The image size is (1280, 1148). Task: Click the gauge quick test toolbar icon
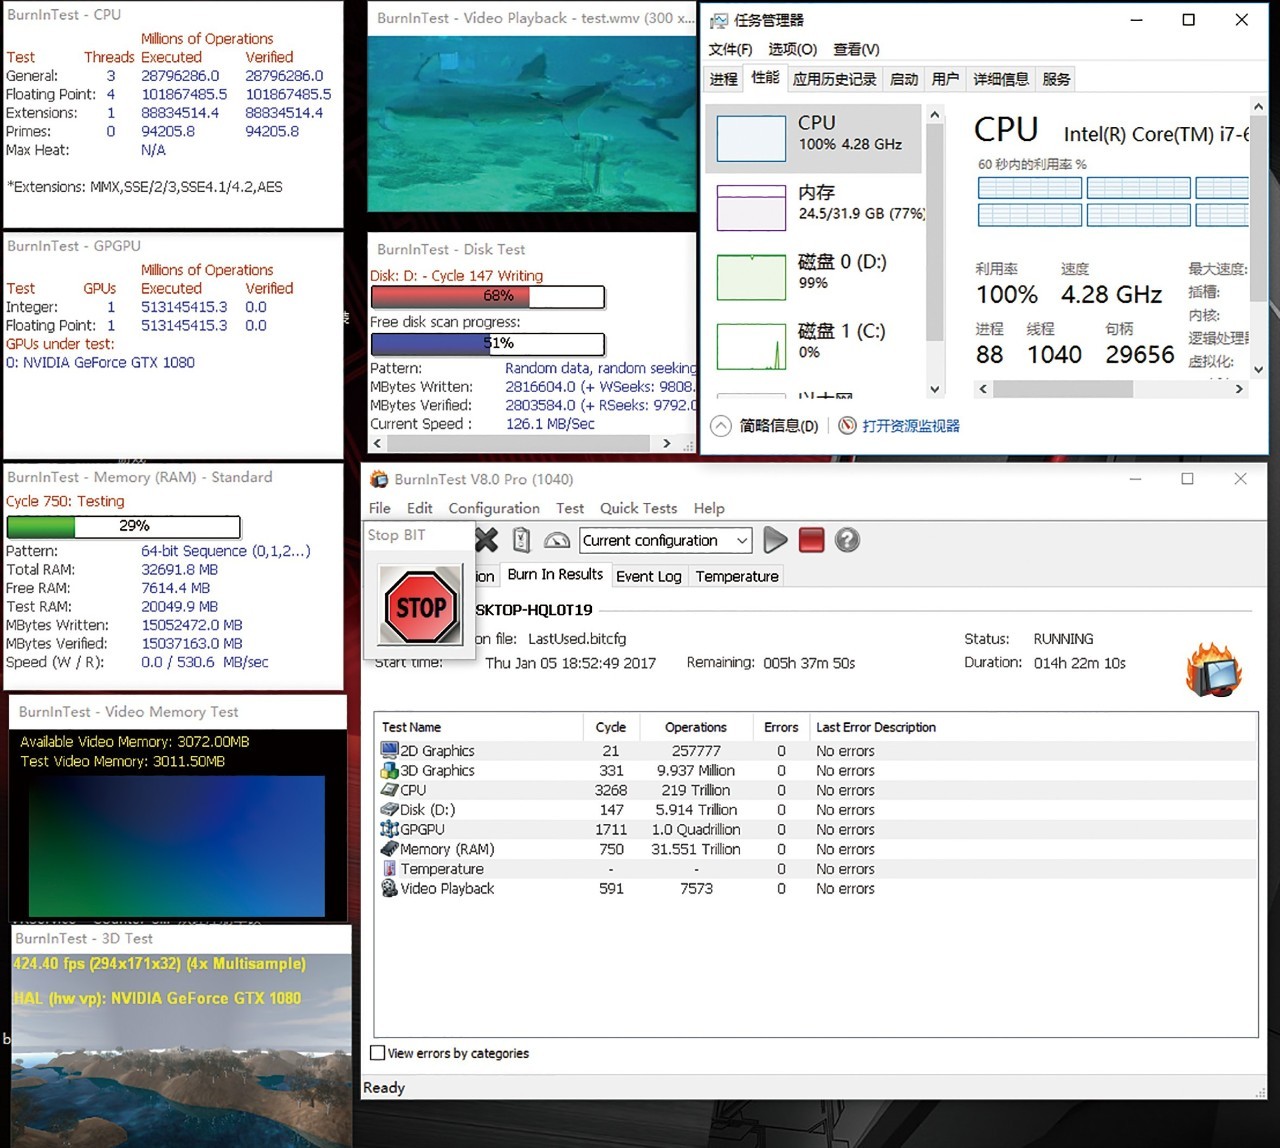coord(557,541)
